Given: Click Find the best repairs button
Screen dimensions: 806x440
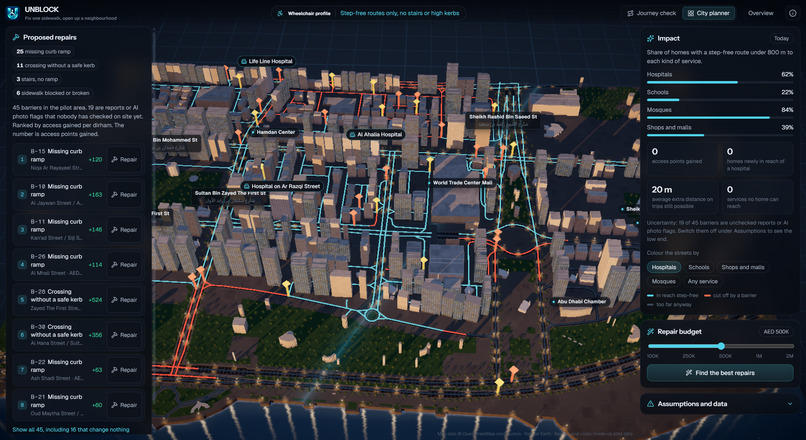Looking at the screenshot, I should 720,373.
